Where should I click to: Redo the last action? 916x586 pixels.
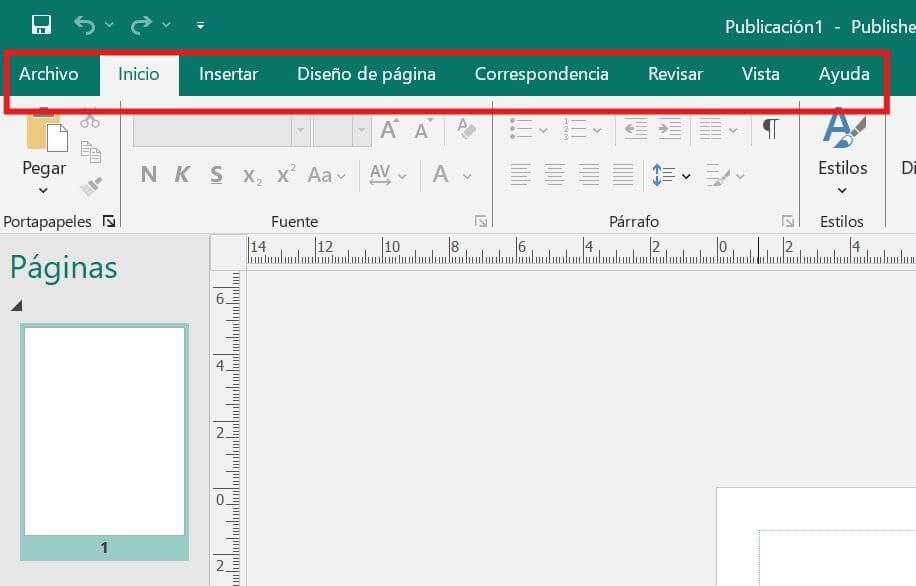[141, 25]
